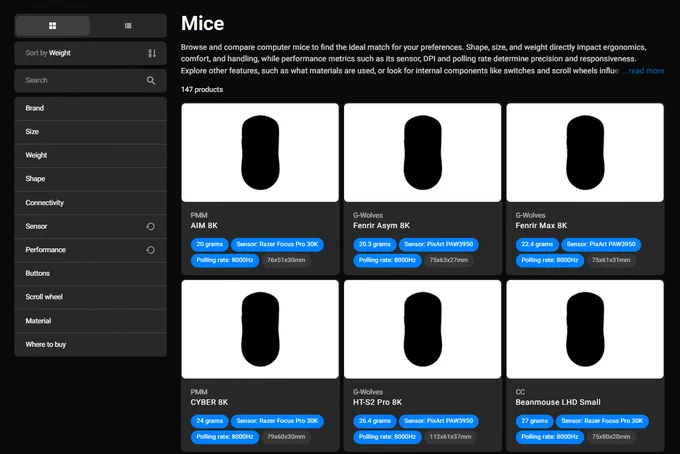Click PMM brand label on AIM 8K

coord(199,215)
